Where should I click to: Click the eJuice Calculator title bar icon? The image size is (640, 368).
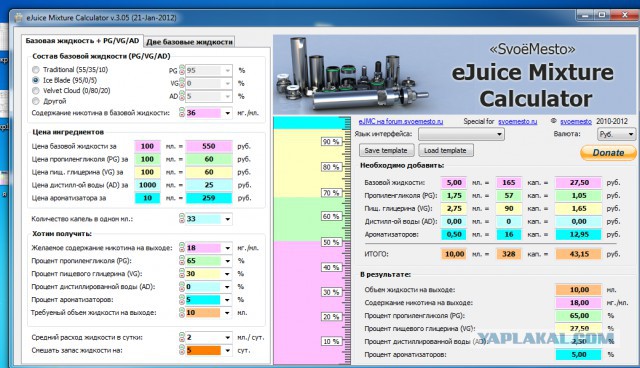(19, 18)
